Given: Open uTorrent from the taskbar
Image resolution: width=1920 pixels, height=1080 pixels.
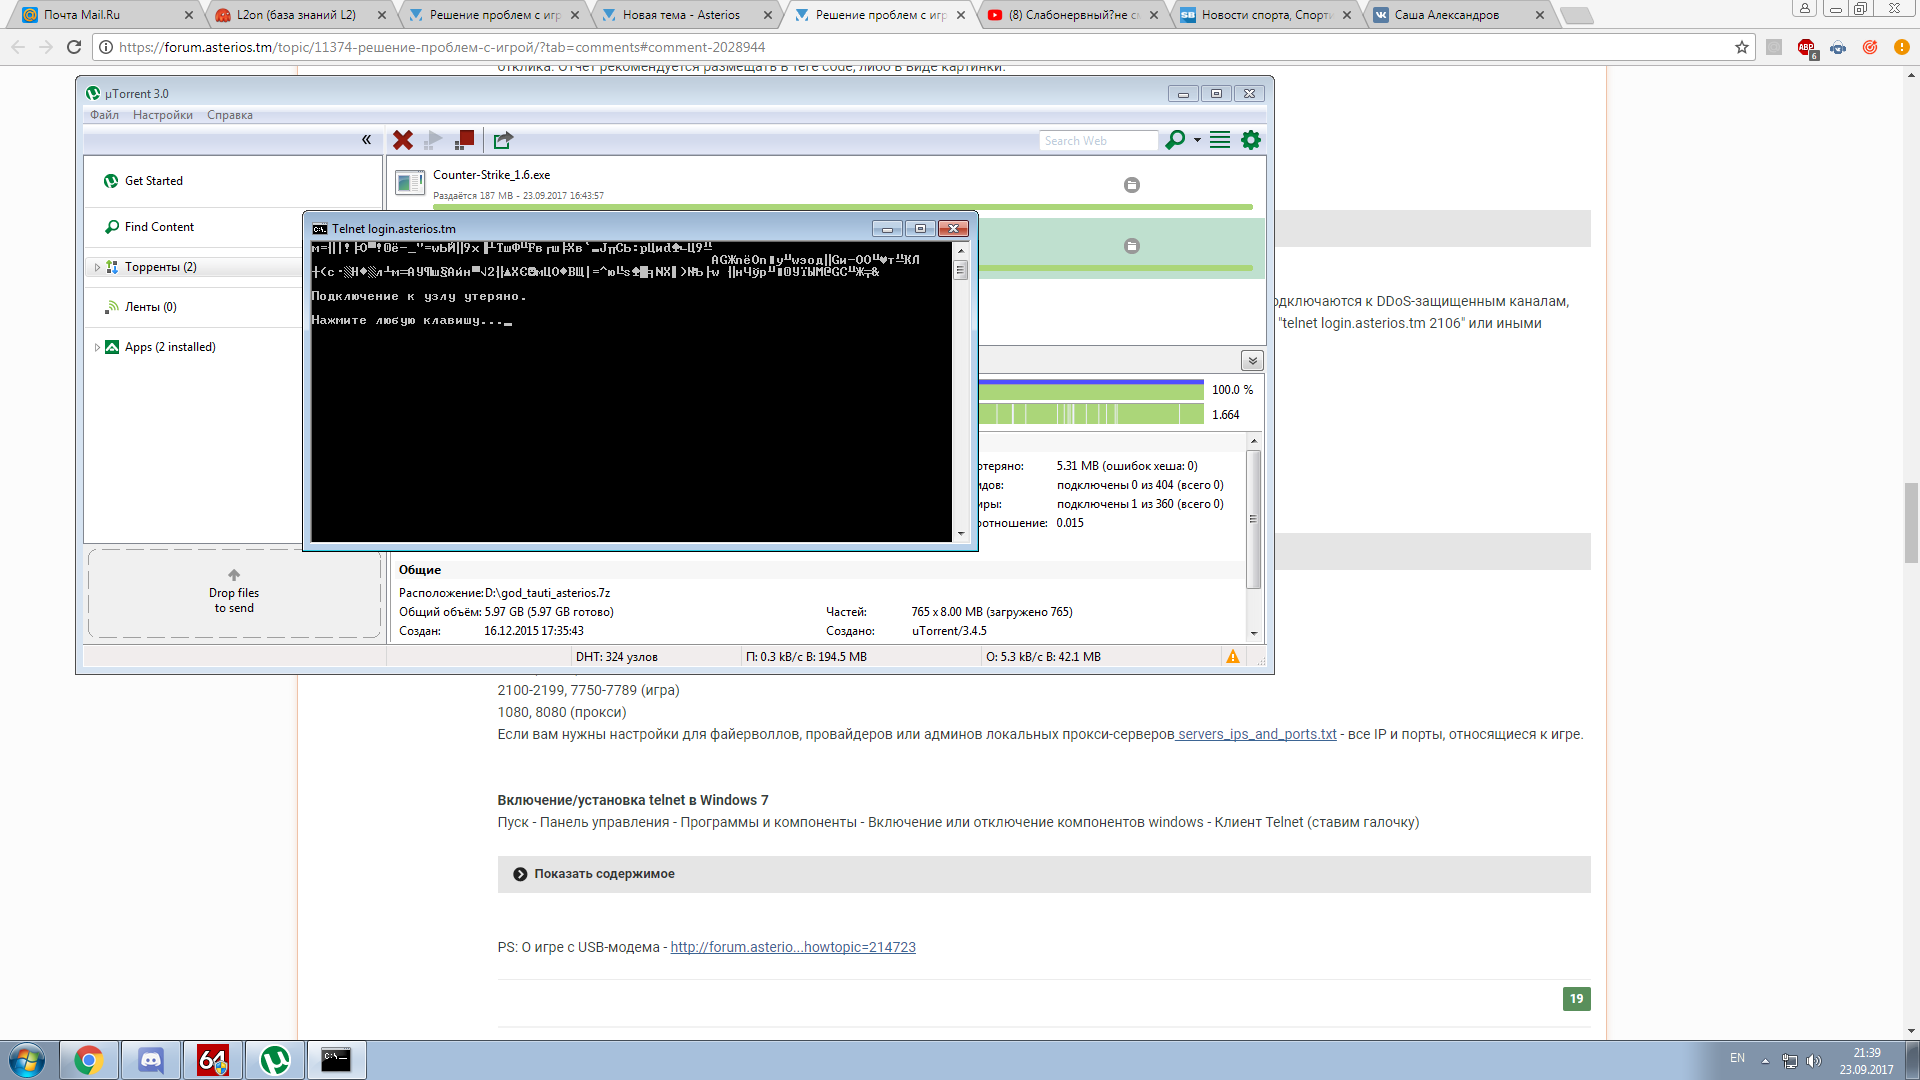Looking at the screenshot, I should [275, 1060].
